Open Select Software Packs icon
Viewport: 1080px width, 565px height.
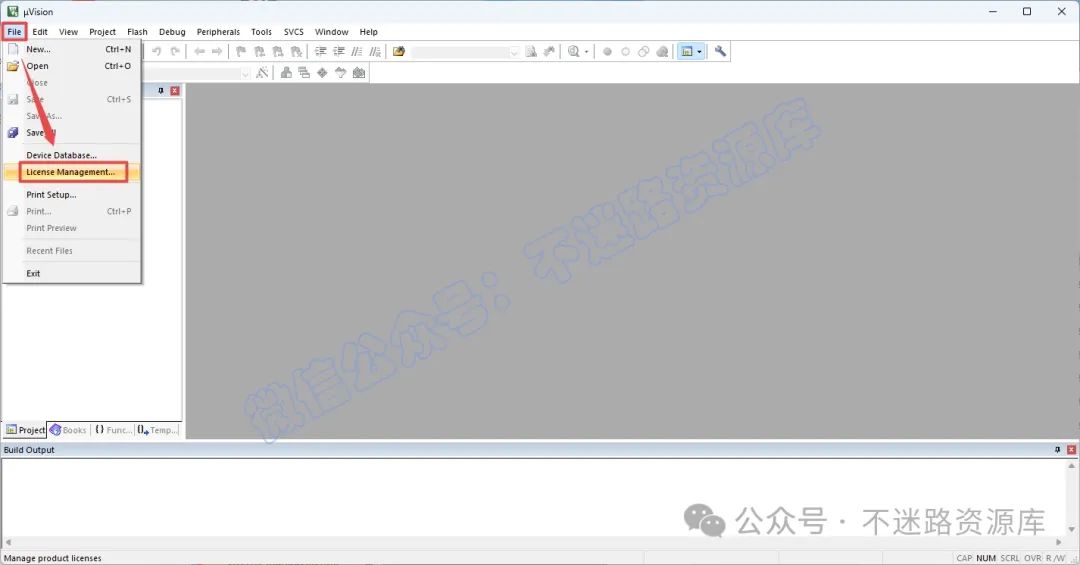(340, 73)
